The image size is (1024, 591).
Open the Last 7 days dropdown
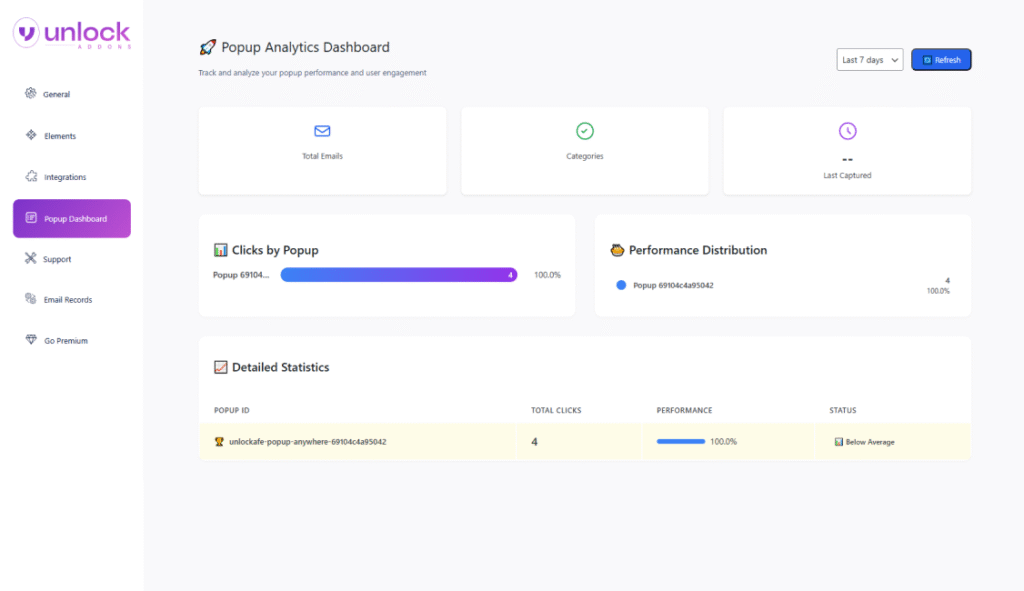pyautogui.click(x=869, y=60)
